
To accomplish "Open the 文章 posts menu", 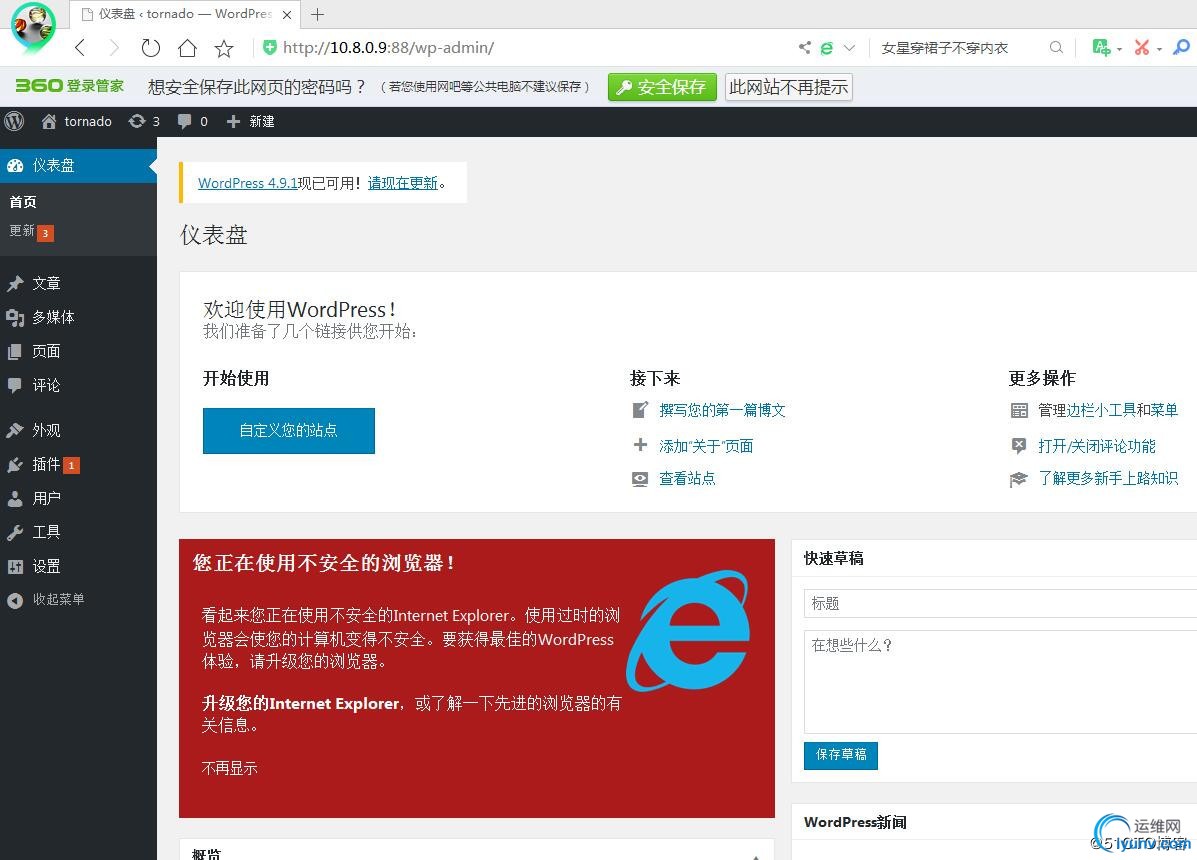I will (78, 284).
